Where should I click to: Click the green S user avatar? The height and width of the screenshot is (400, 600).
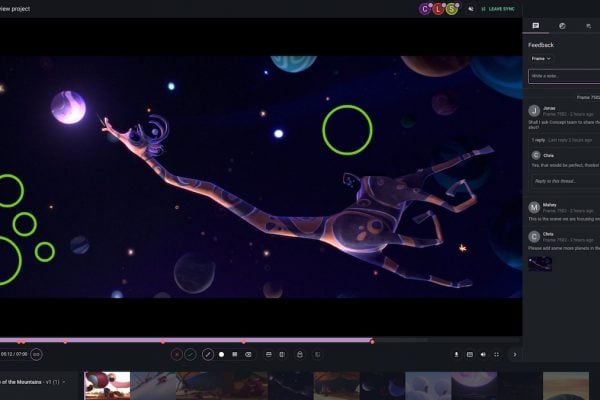[x=452, y=9]
